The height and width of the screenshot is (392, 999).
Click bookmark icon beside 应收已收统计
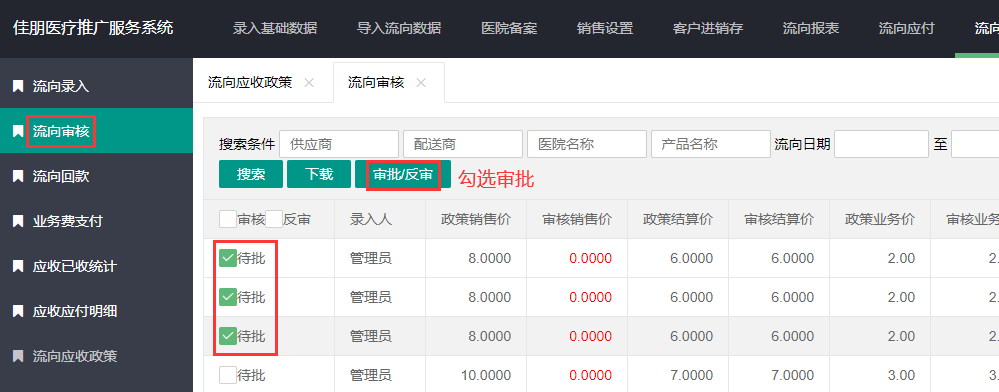[18, 266]
